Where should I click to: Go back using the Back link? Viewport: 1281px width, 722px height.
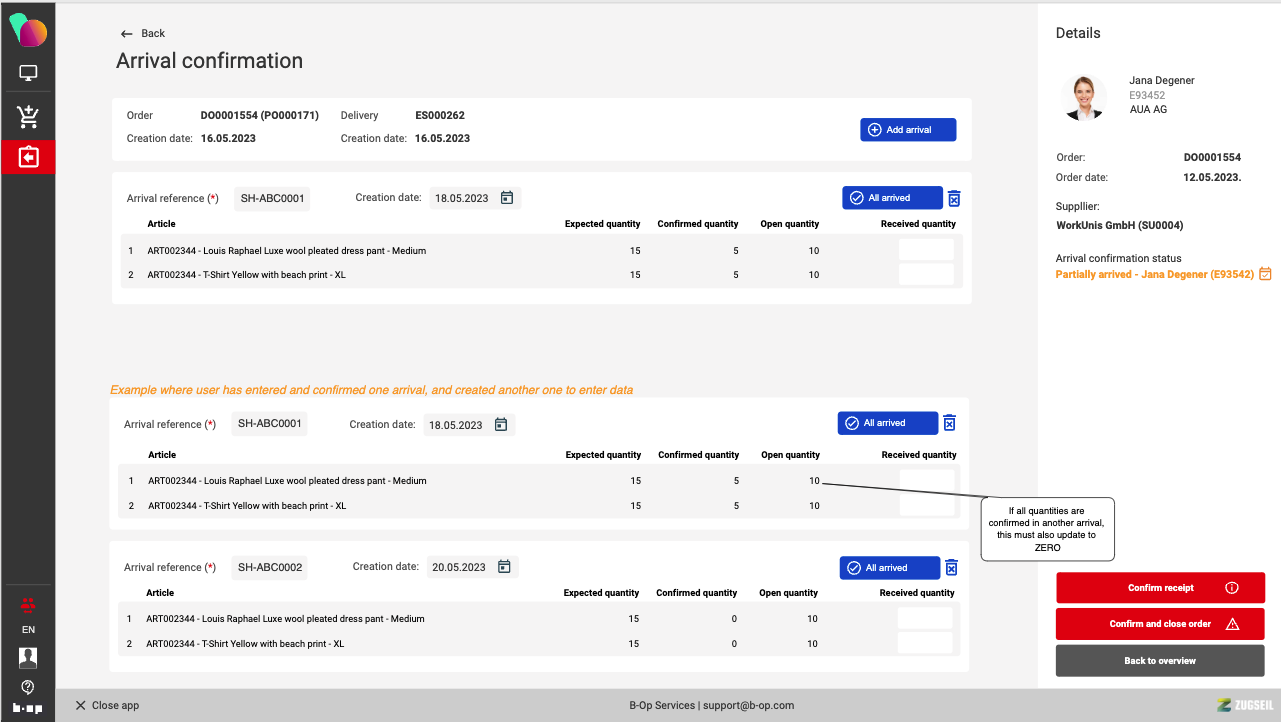coord(143,33)
